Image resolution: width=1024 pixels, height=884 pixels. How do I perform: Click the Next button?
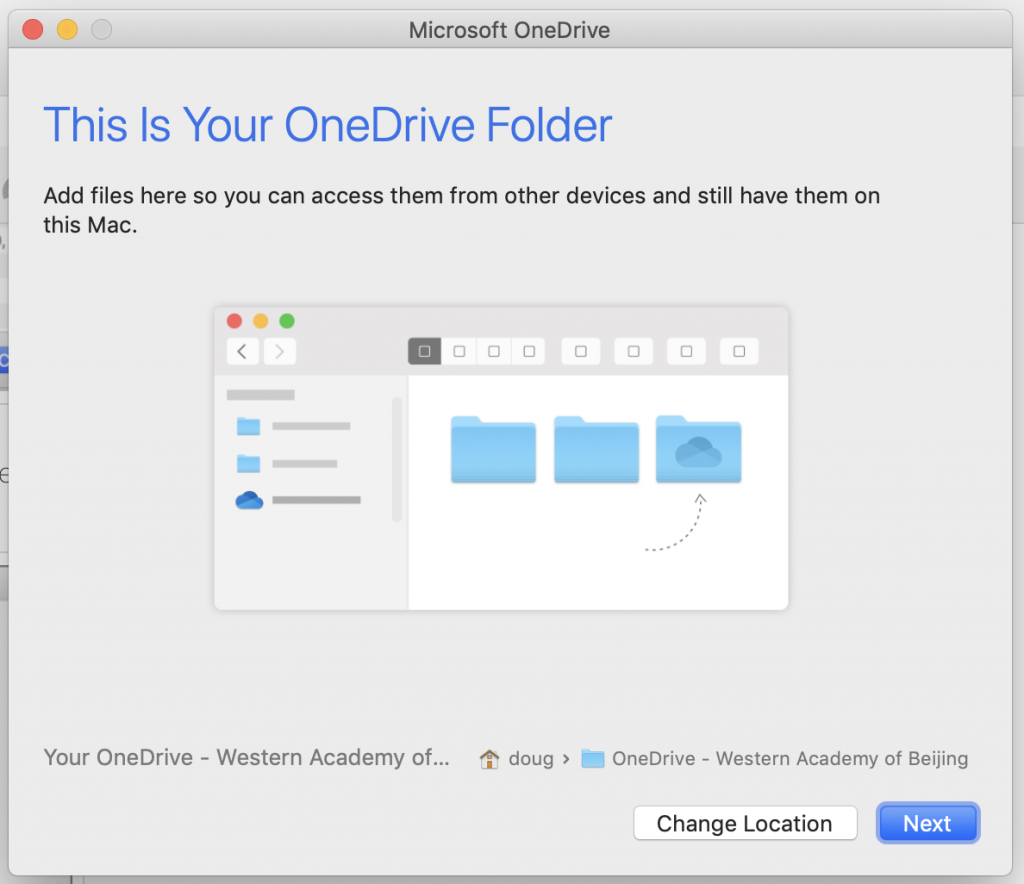click(x=927, y=823)
